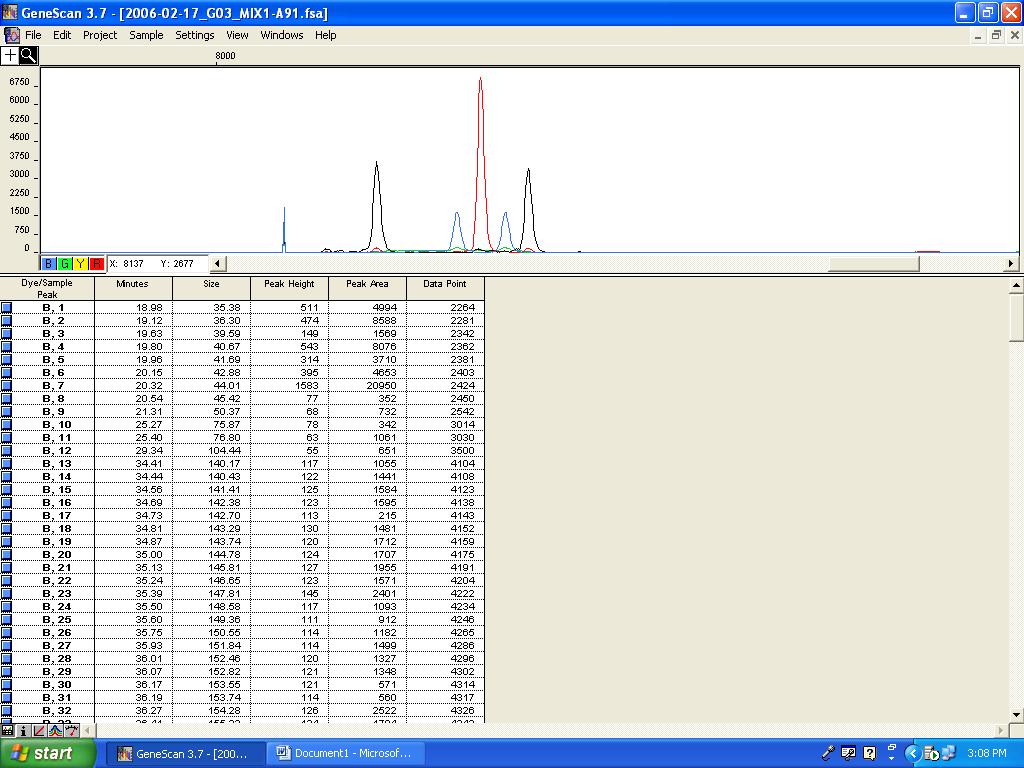The width and height of the screenshot is (1024, 768).
Task: Toggle the blue marker for row B, 32
Action: [x=7, y=710]
